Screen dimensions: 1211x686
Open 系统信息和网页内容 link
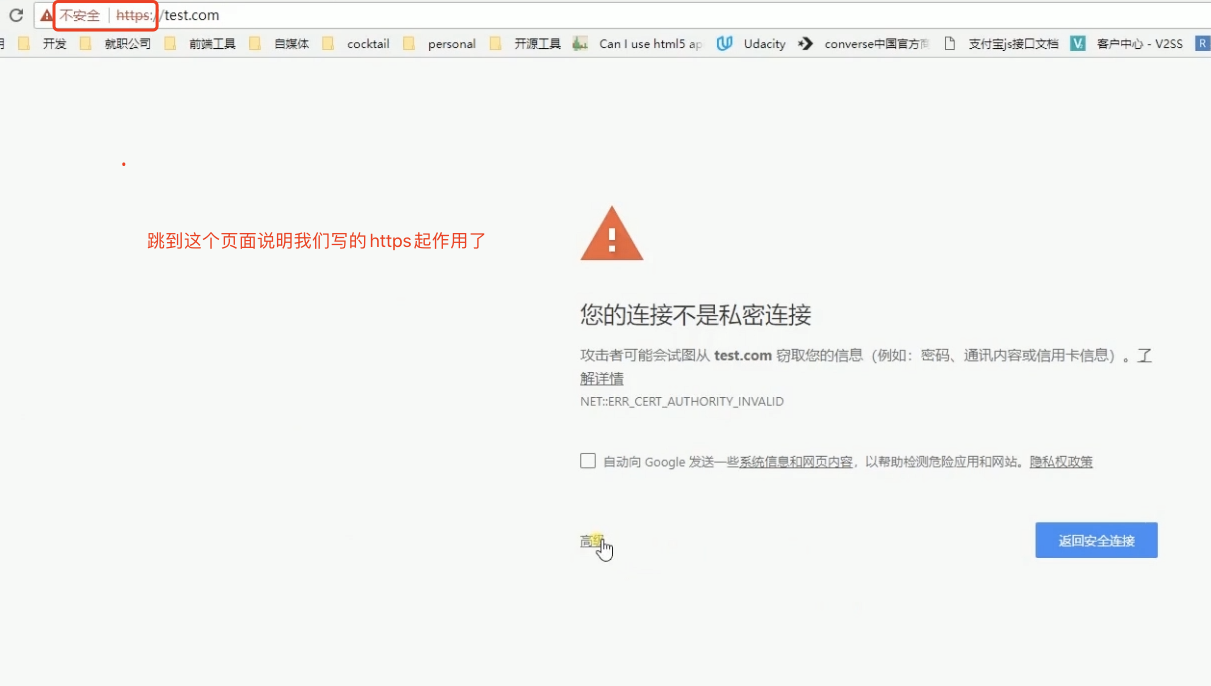coord(796,462)
